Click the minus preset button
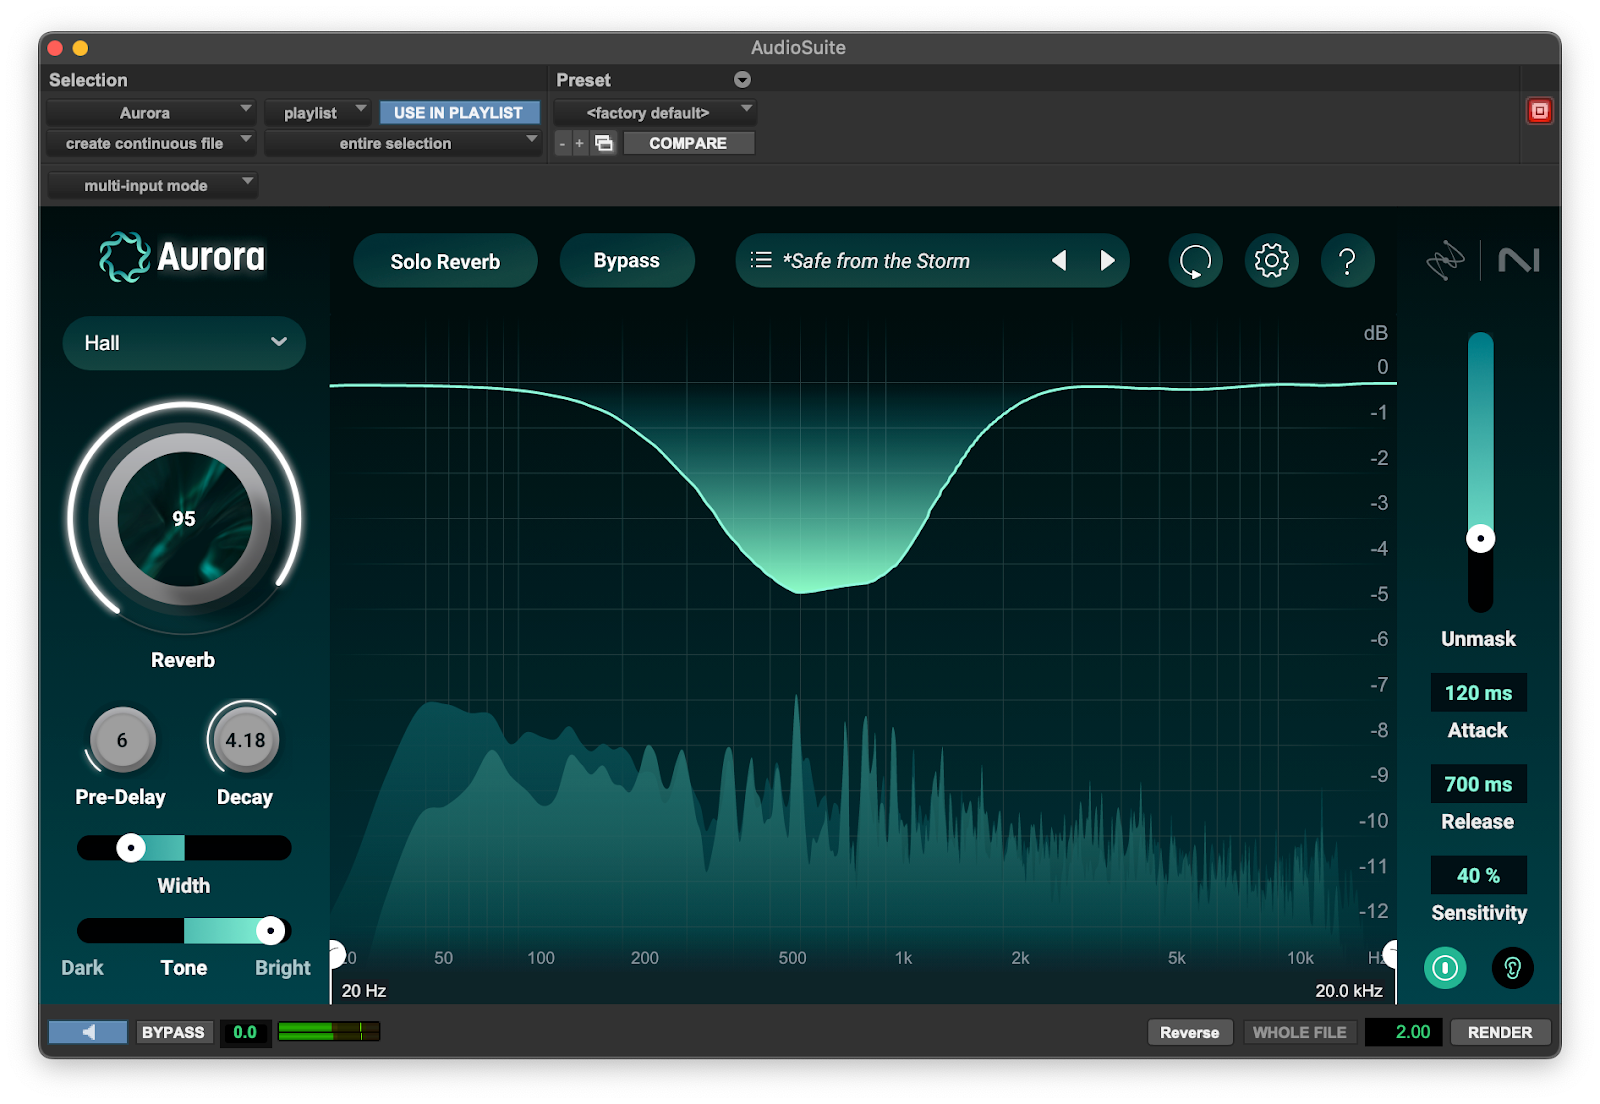 [562, 143]
